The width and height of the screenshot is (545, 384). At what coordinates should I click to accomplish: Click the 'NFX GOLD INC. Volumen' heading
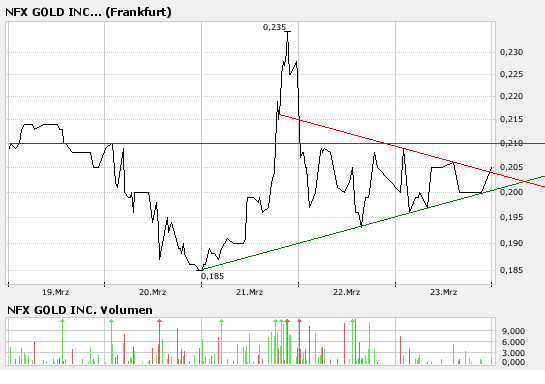coord(80,310)
